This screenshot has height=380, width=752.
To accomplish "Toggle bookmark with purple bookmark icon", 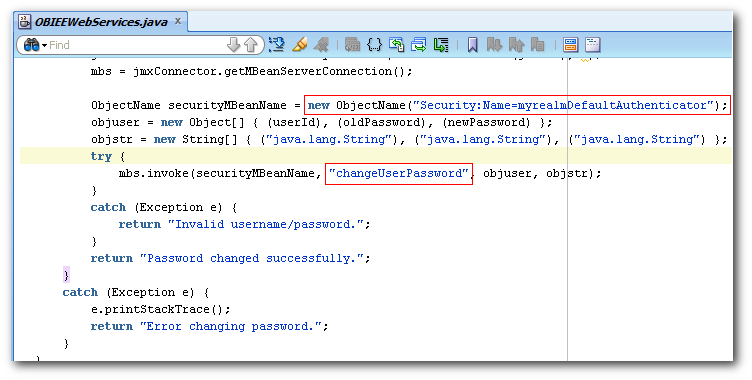I will pos(472,45).
